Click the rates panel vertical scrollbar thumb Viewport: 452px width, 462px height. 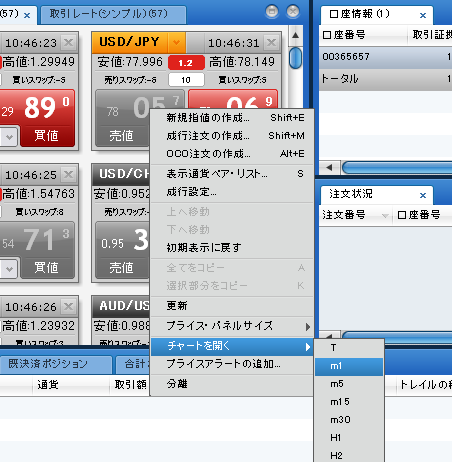click(295, 58)
